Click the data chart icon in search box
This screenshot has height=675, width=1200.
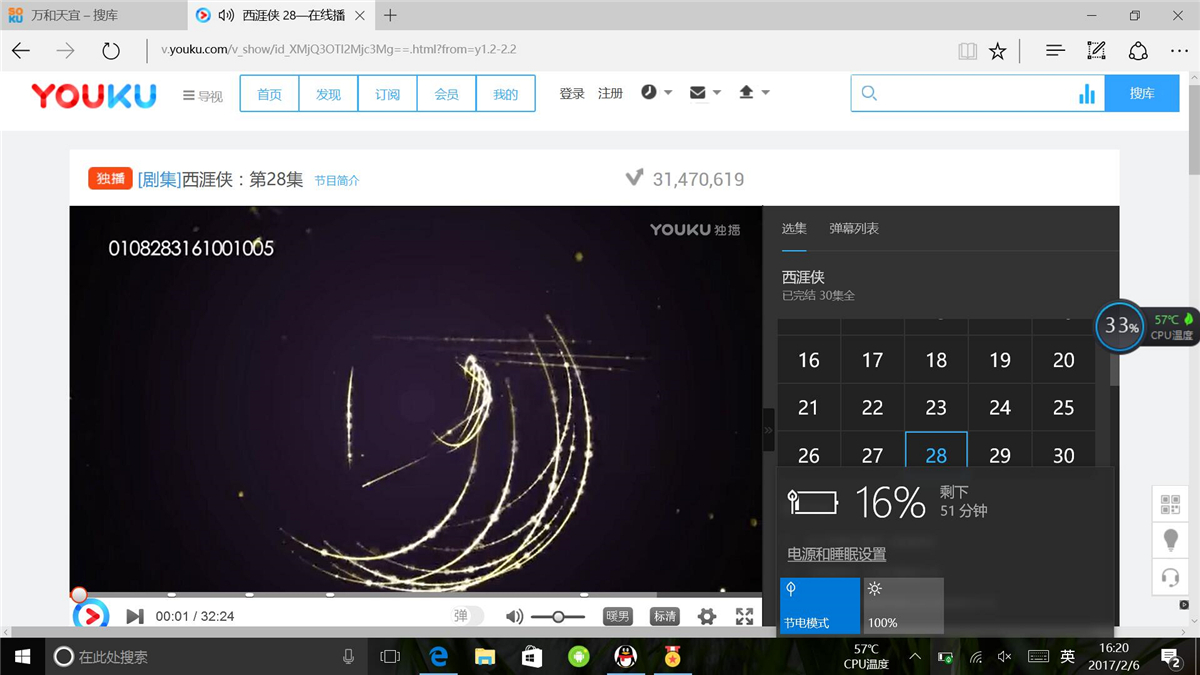[x=1086, y=94]
